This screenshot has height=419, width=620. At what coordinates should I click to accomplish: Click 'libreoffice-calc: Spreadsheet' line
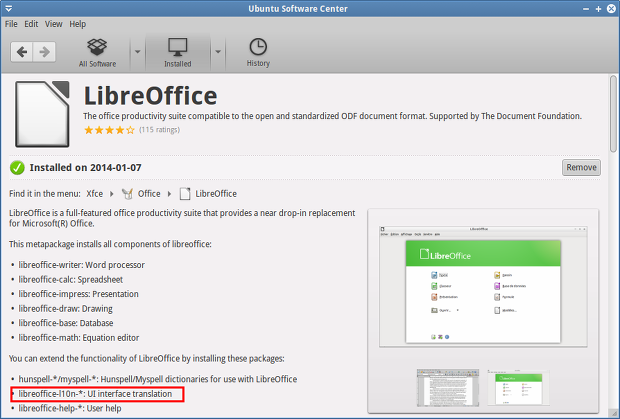(x=71, y=279)
